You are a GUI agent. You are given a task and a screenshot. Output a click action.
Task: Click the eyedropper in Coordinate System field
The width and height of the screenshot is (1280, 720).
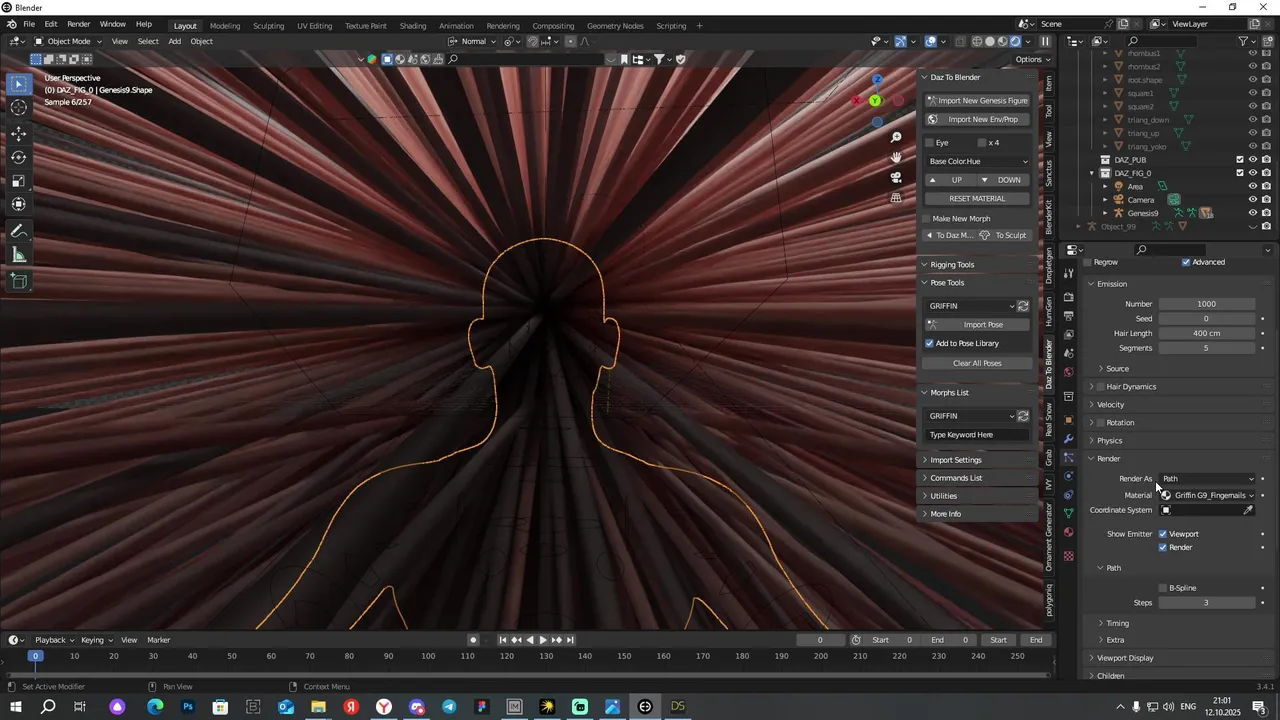pos(1248,510)
